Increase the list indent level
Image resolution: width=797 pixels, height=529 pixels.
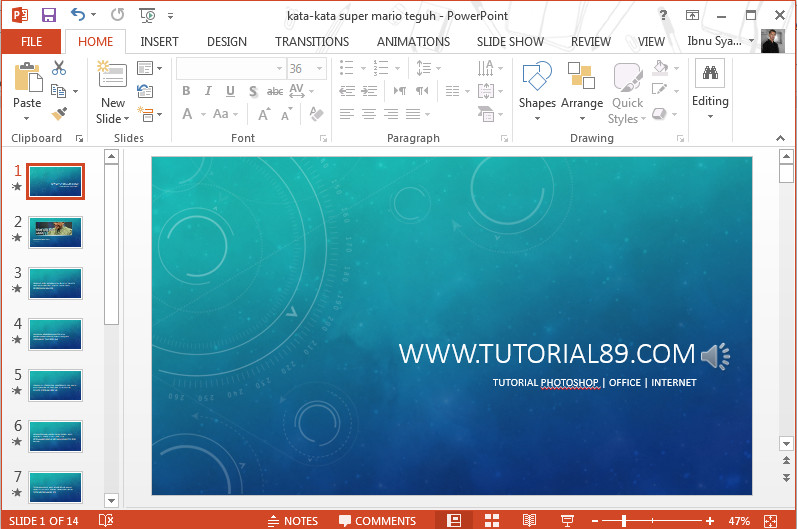tap(369, 91)
